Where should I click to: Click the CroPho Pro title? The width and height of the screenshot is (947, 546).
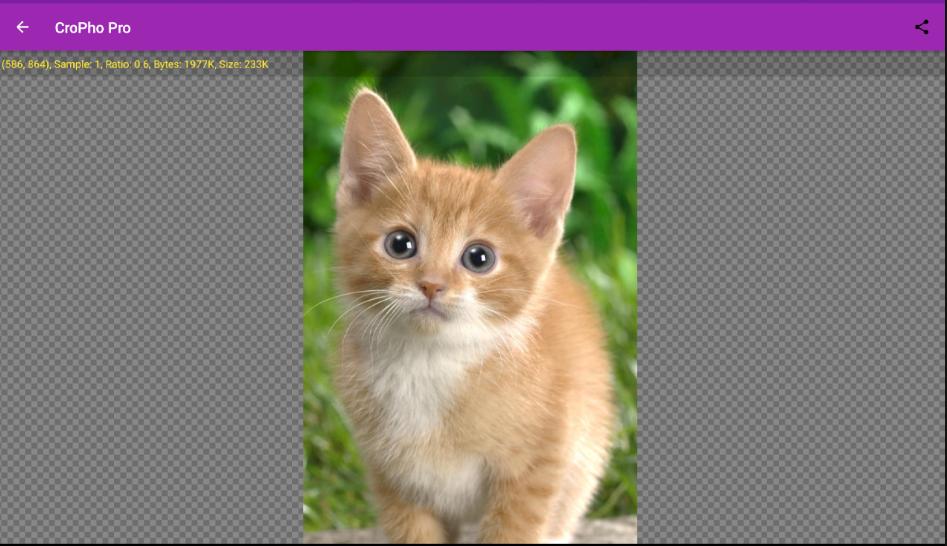tap(92, 28)
